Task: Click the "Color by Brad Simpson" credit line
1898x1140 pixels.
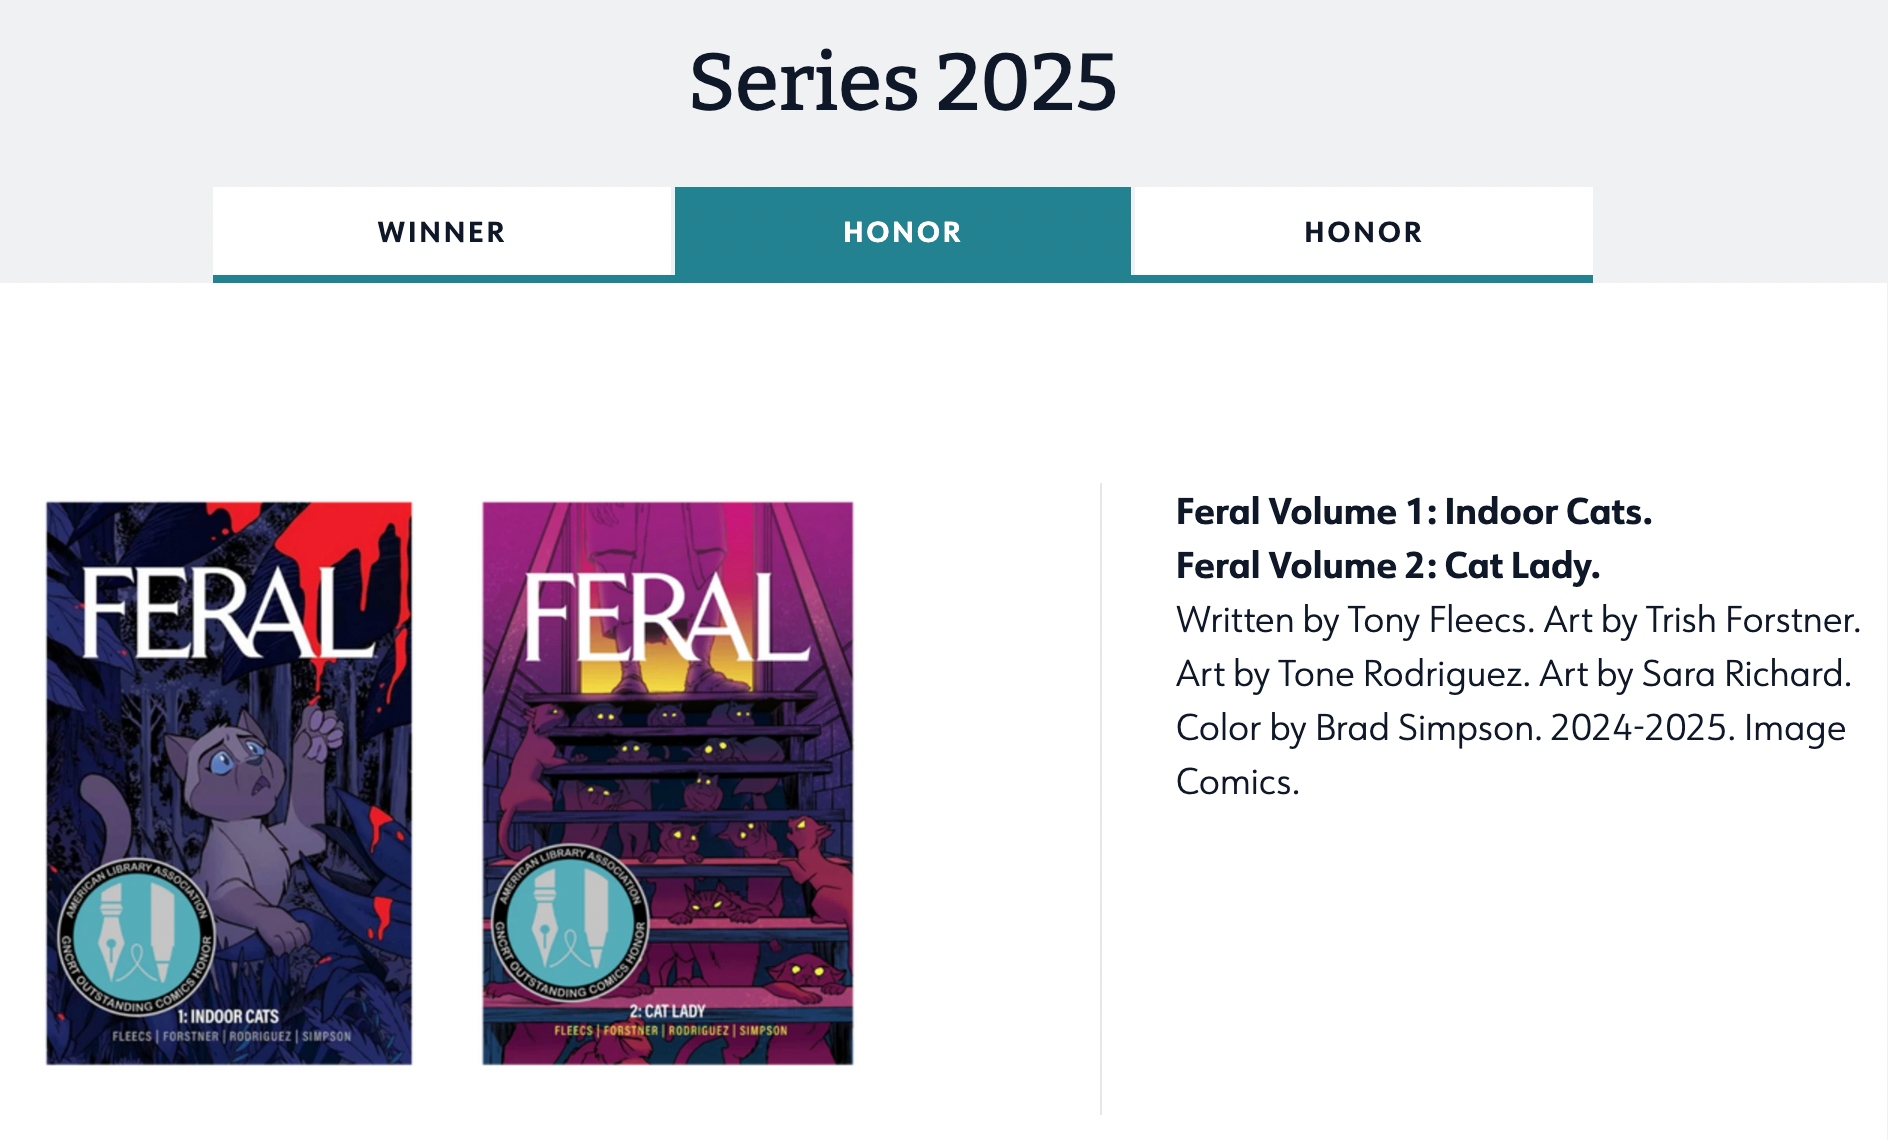Action: pyautogui.click(x=1358, y=728)
